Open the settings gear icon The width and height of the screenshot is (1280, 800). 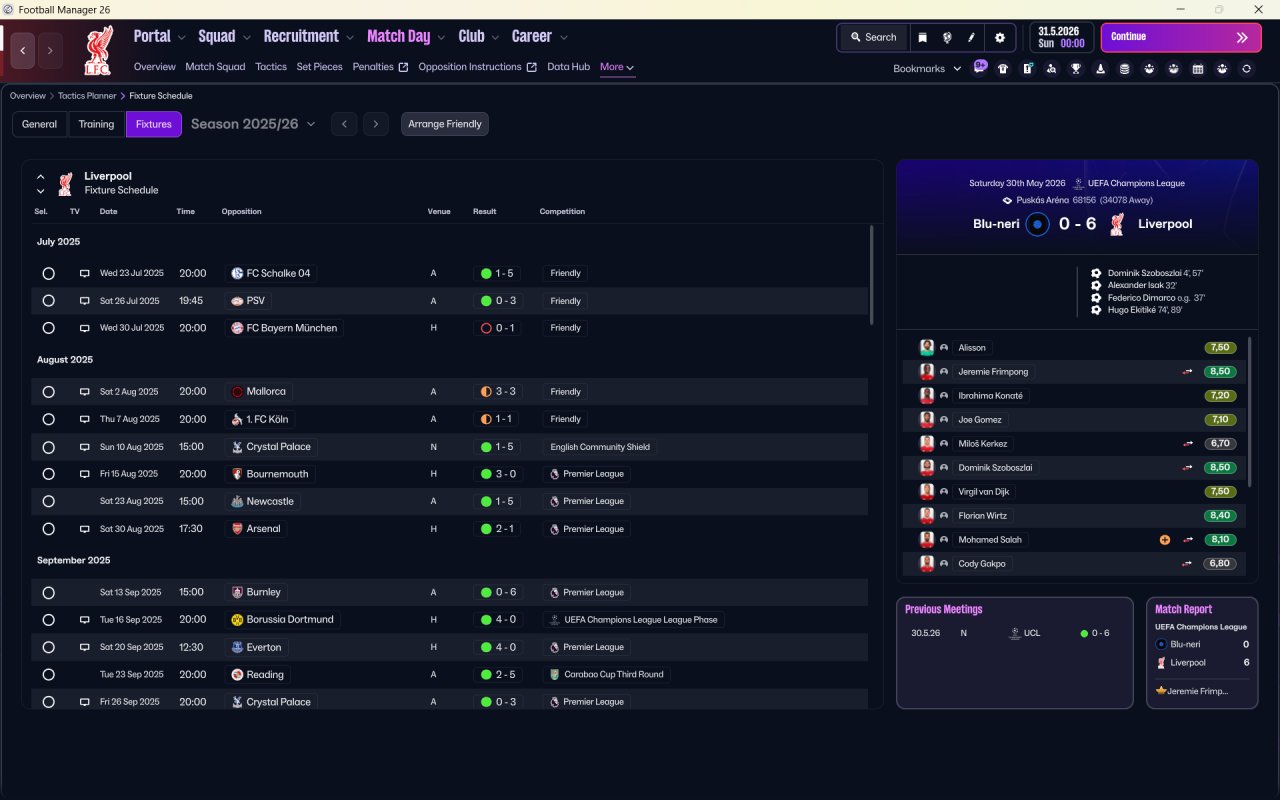tap(1000, 37)
